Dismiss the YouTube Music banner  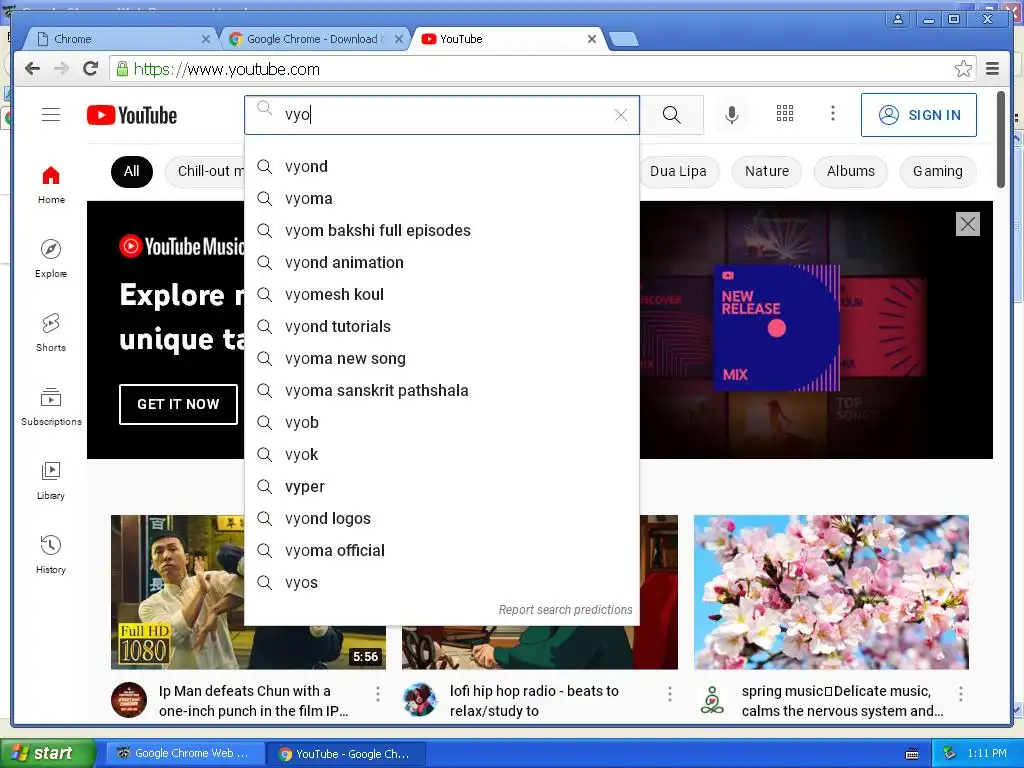click(x=968, y=224)
